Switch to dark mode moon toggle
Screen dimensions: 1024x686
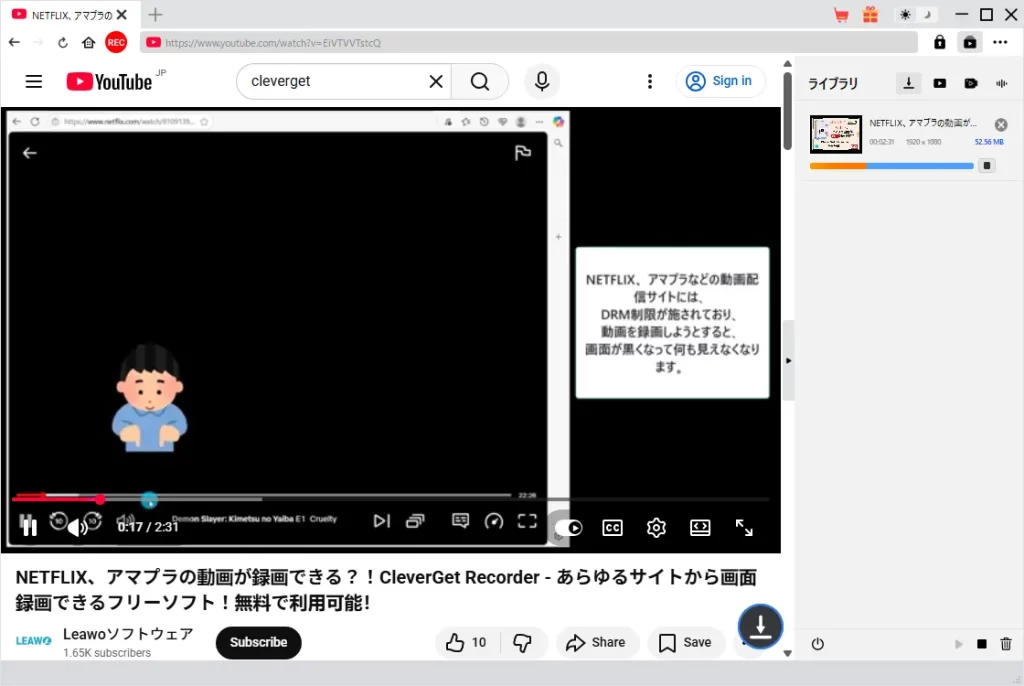pos(927,15)
